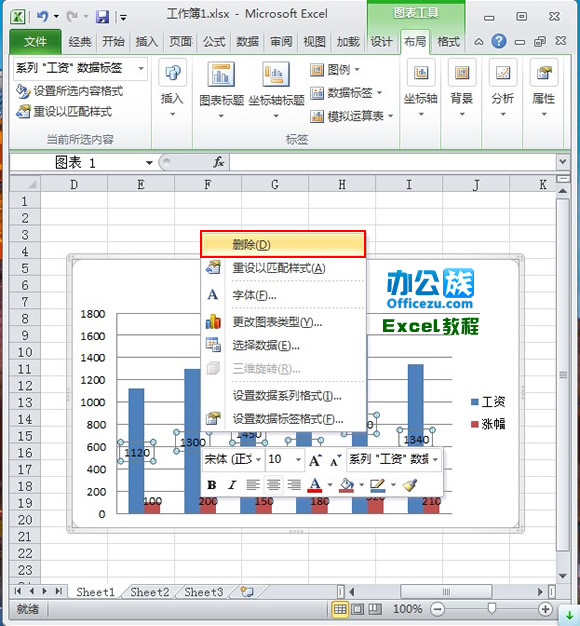
Task: Click the 100% zoom level text
Action: click(408, 609)
